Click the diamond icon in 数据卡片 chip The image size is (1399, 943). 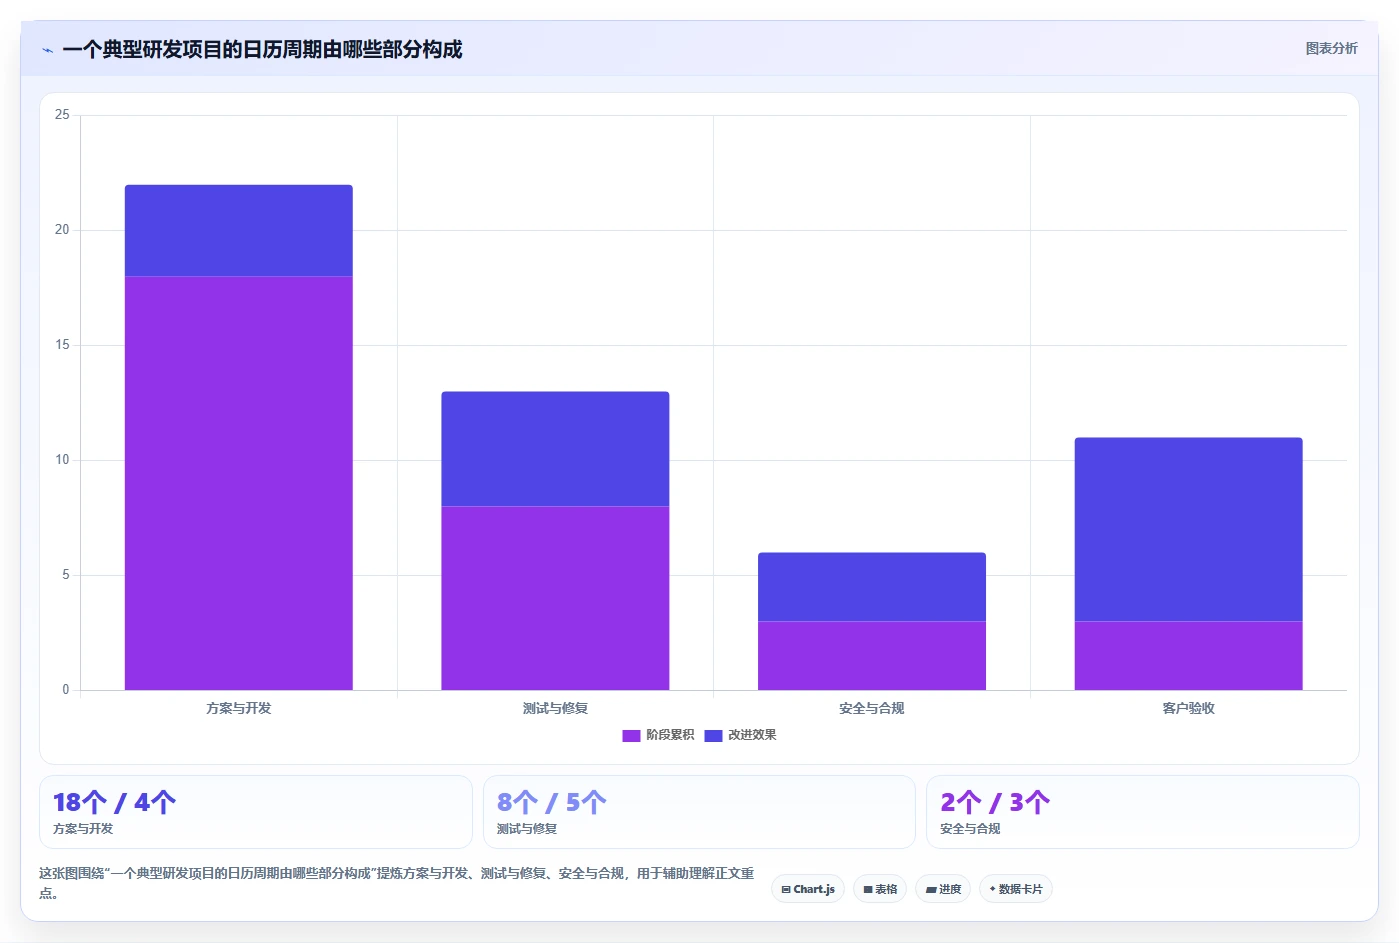[992, 888]
